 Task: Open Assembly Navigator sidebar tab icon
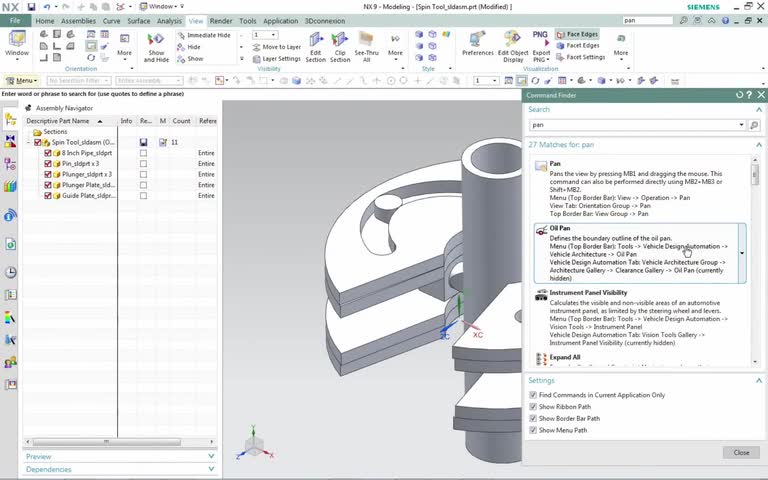pyautogui.click(x=10, y=119)
